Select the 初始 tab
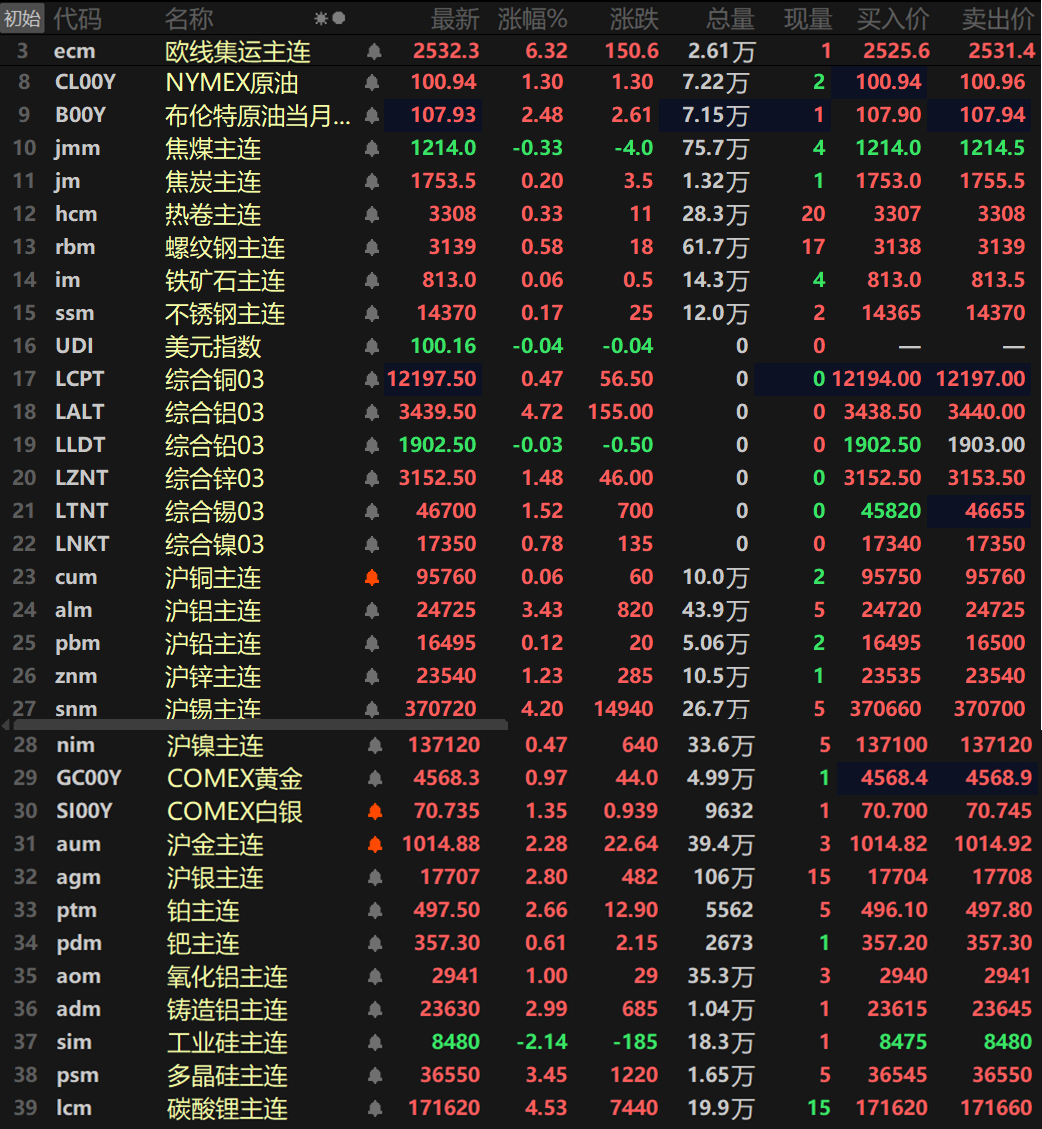This screenshot has height=1129, width=1042. pyautogui.click(x=23, y=18)
